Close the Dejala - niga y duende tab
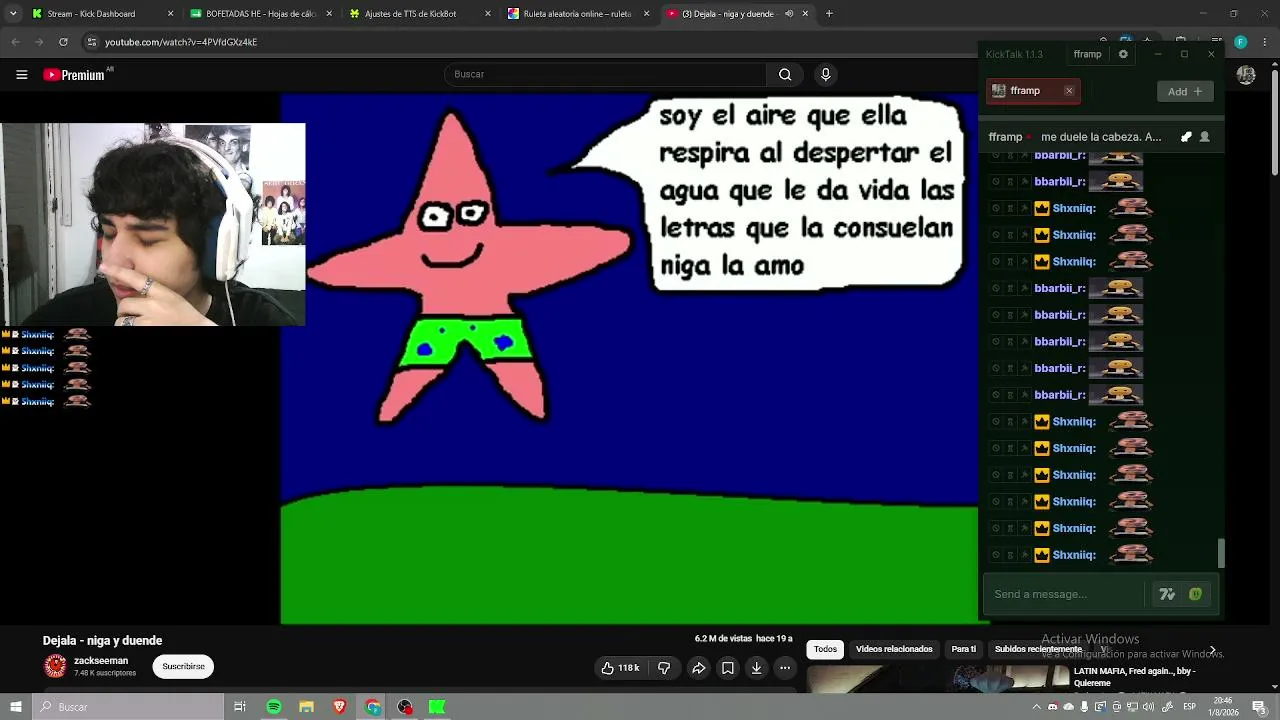 point(805,14)
